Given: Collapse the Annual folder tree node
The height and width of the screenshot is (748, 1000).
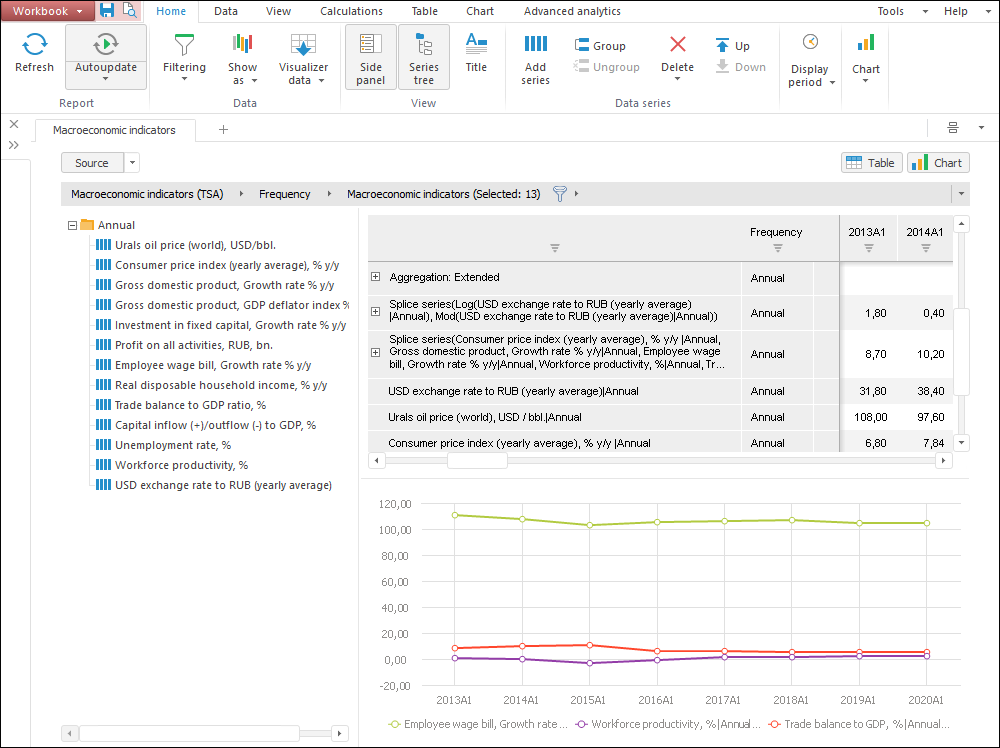Looking at the screenshot, I should 72,225.
